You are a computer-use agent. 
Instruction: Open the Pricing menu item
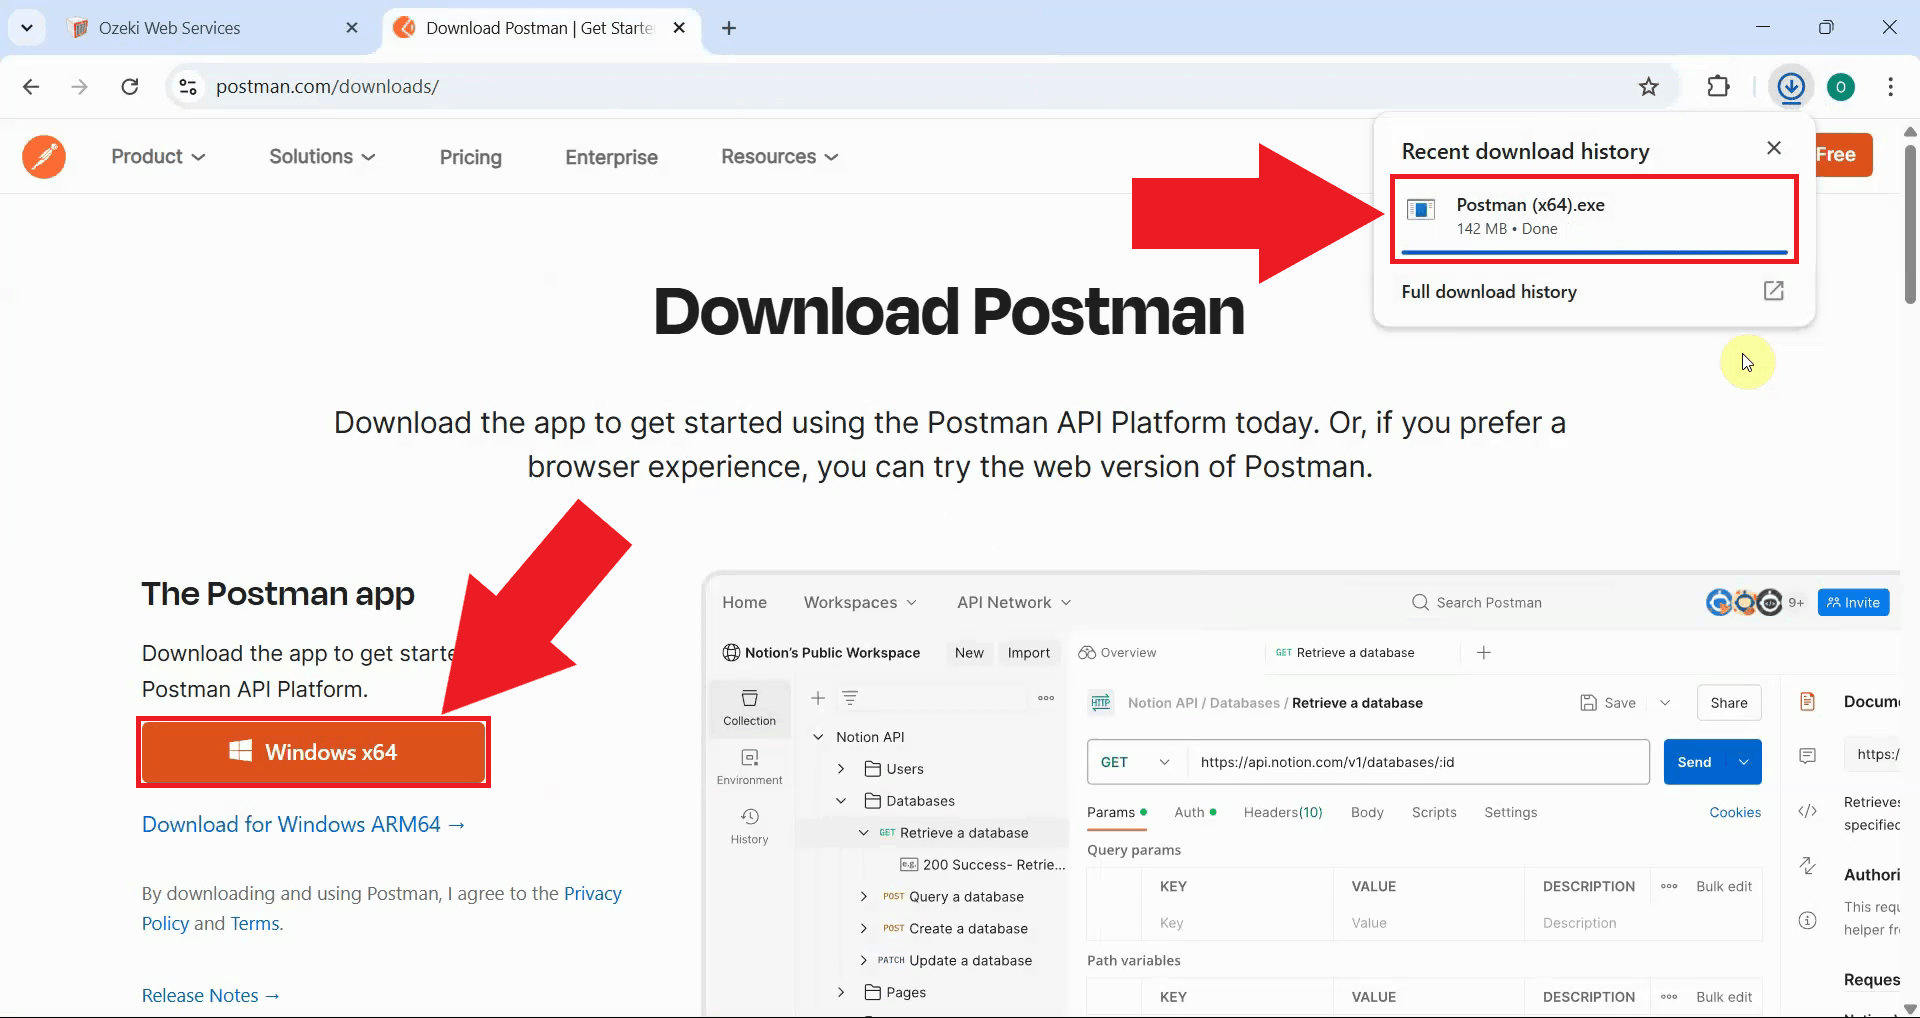click(470, 157)
